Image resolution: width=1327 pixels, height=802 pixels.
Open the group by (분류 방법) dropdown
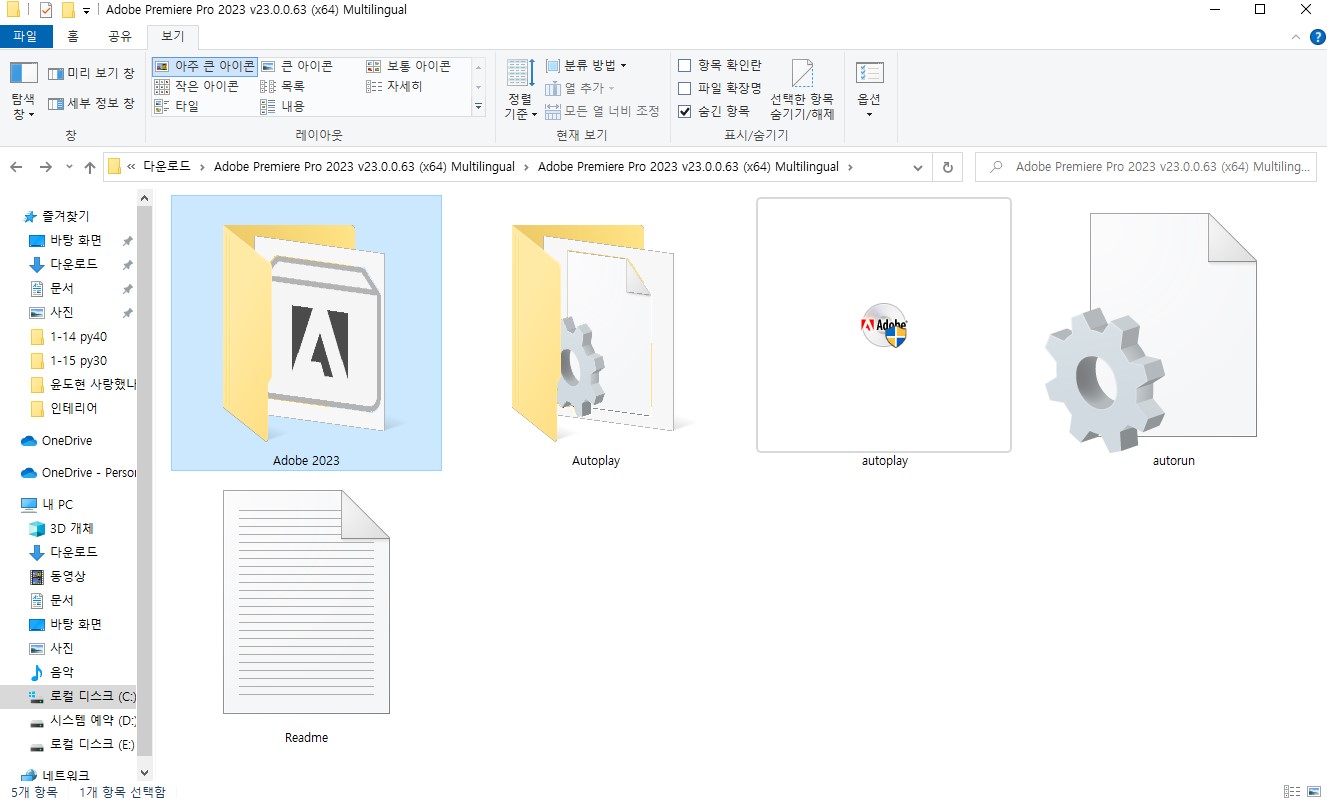(x=586, y=66)
